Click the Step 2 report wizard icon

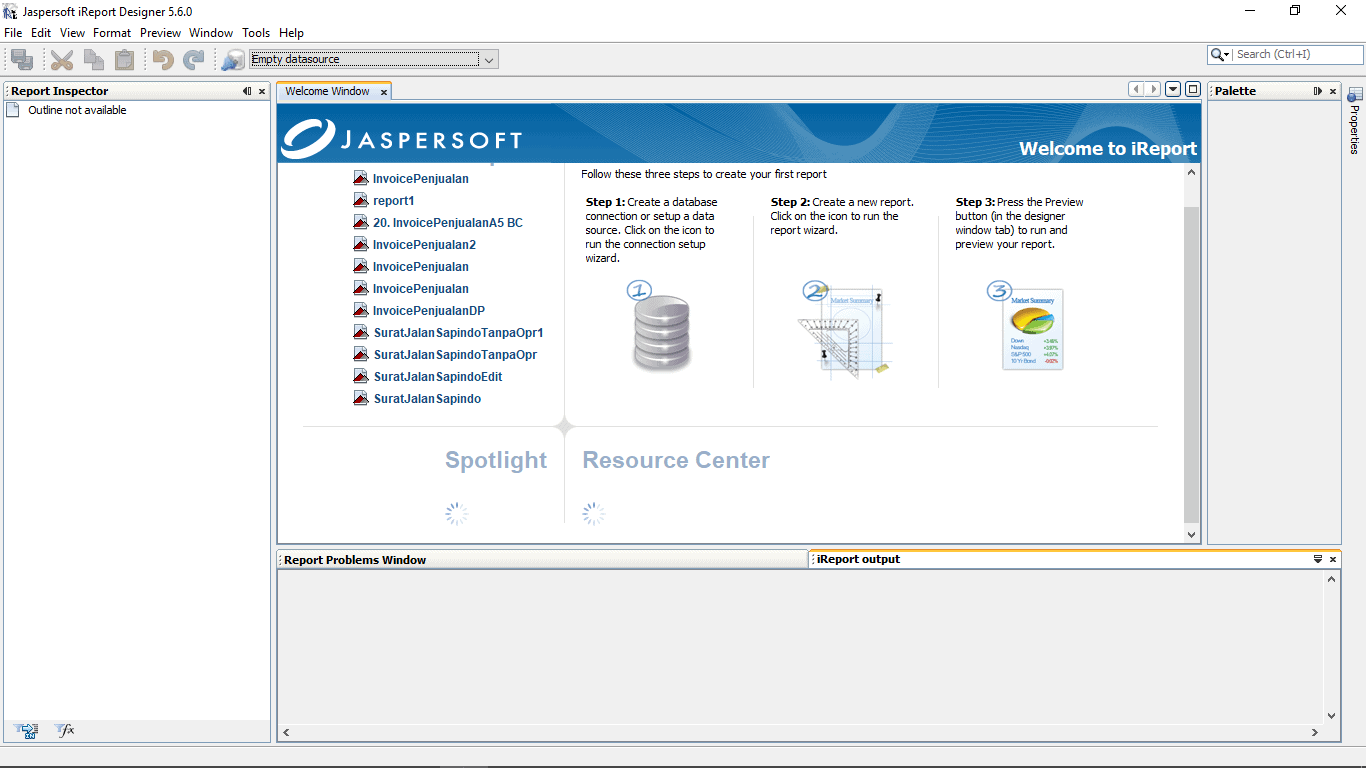click(x=843, y=329)
